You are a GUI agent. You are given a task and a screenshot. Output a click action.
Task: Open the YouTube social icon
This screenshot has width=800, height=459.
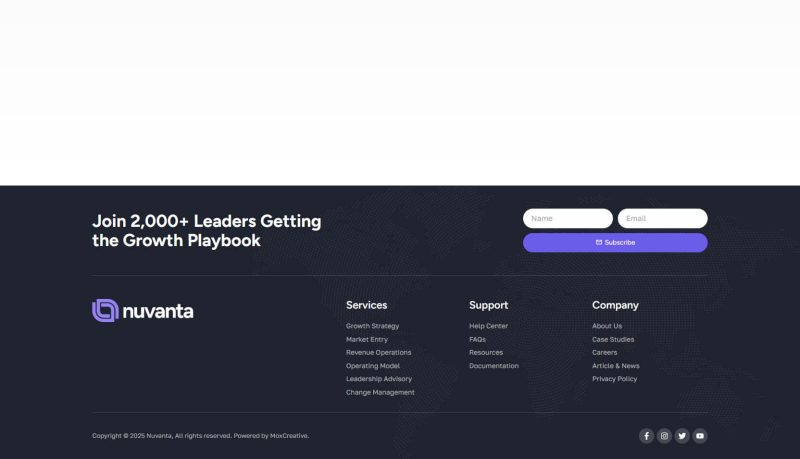tap(700, 436)
